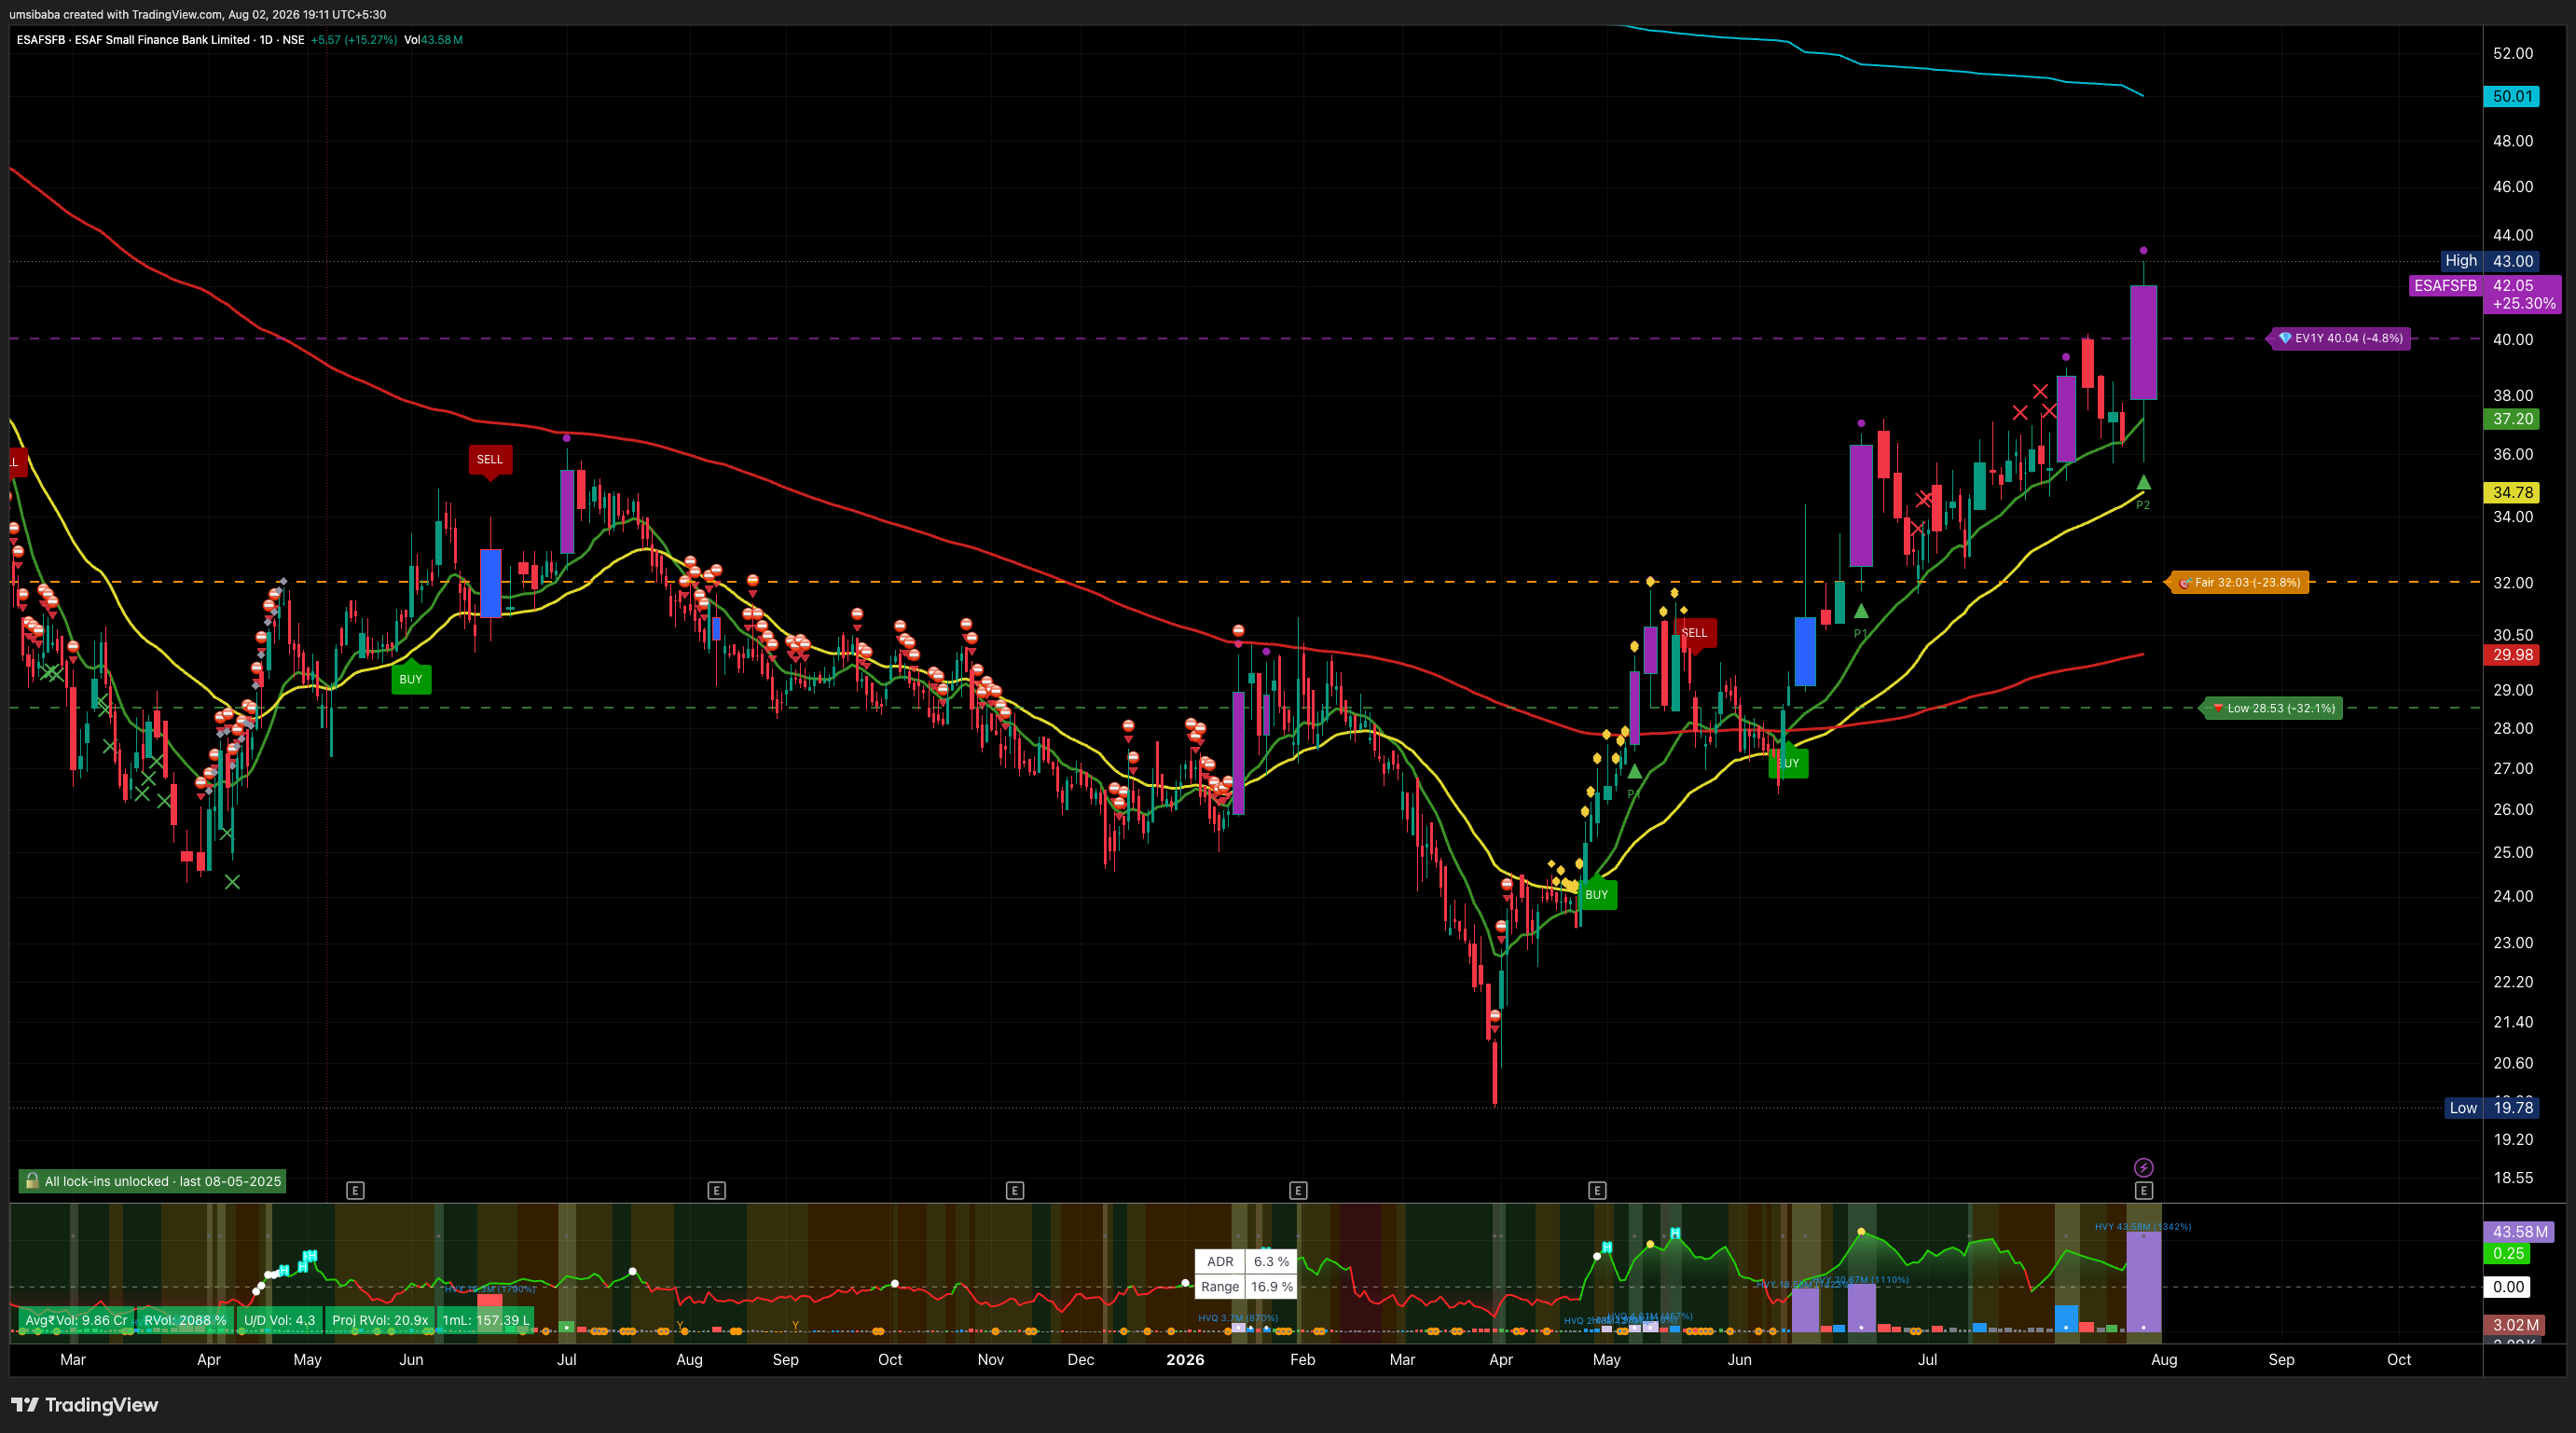Open the E earnings marker between May and Jun 2025
2576x1433 pixels.
(x=355, y=1190)
